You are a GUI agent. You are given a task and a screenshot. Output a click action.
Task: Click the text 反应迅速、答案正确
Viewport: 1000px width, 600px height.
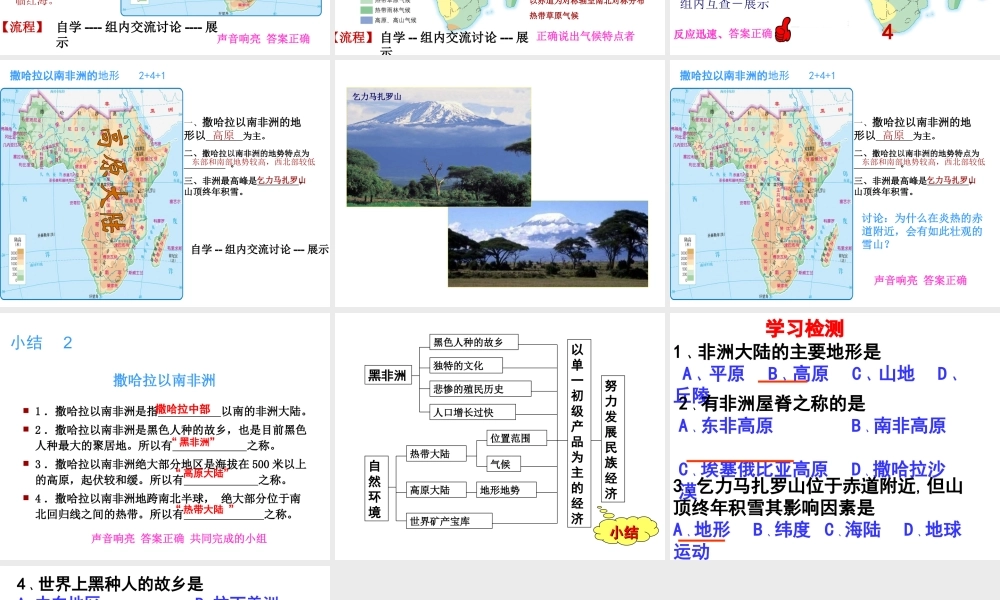pos(723,34)
